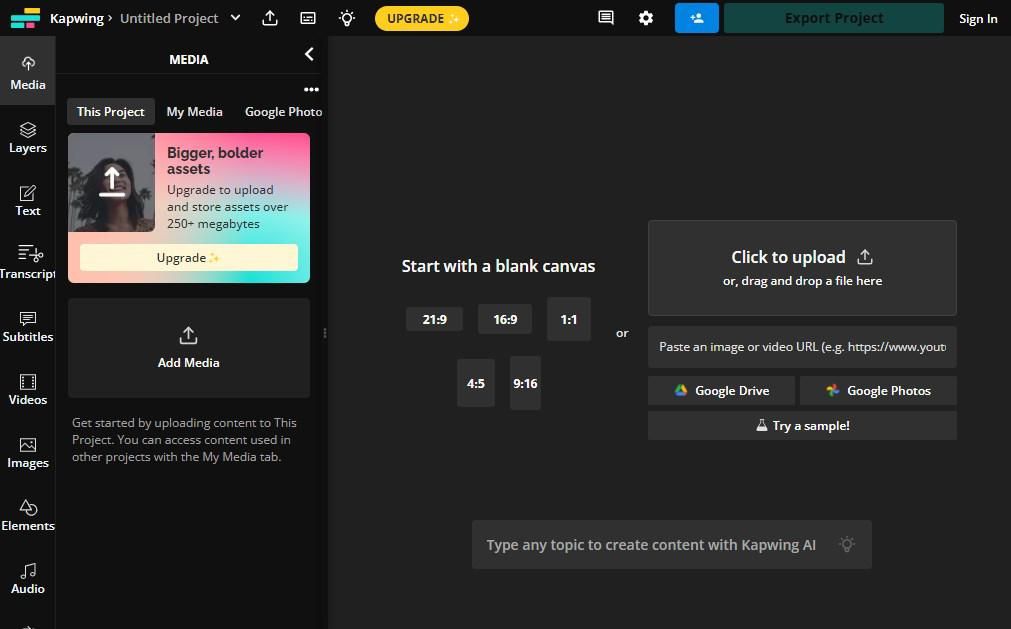Viewport: 1011px width, 629px height.
Task: Open settings gear icon
Action: pyautogui.click(x=645, y=18)
